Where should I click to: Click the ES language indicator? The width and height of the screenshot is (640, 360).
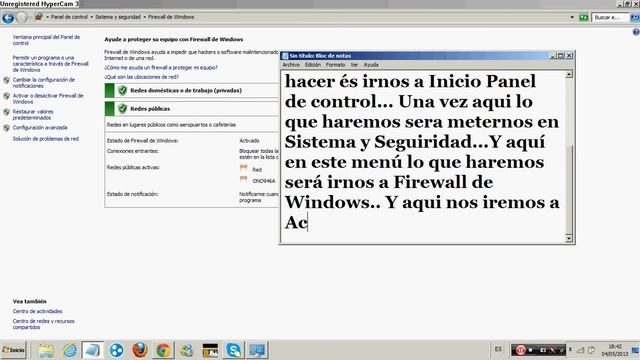tap(498, 349)
